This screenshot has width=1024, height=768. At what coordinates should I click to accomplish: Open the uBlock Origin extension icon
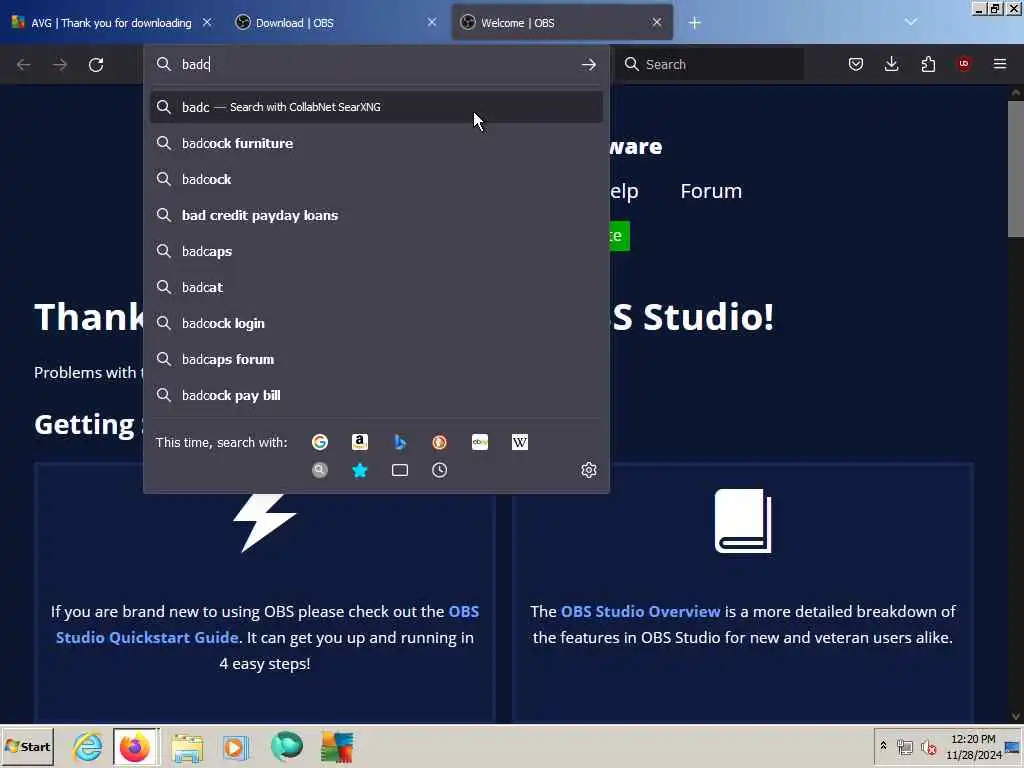[964, 64]
